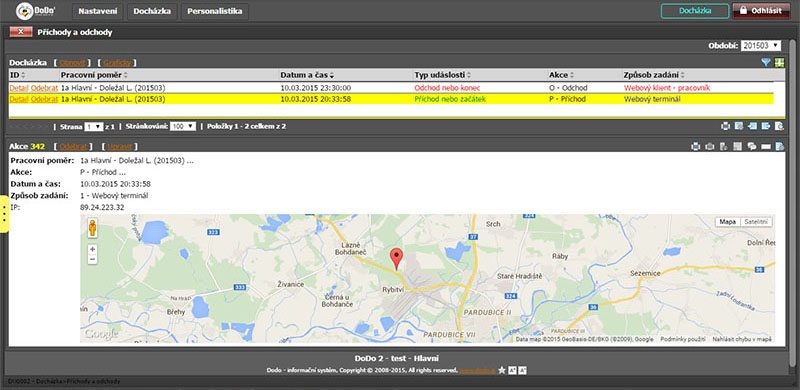The height and width of the screenshot is (390, 800).
Task: Click the yellow side panel handle on left edge
Action: coord(4,213)
